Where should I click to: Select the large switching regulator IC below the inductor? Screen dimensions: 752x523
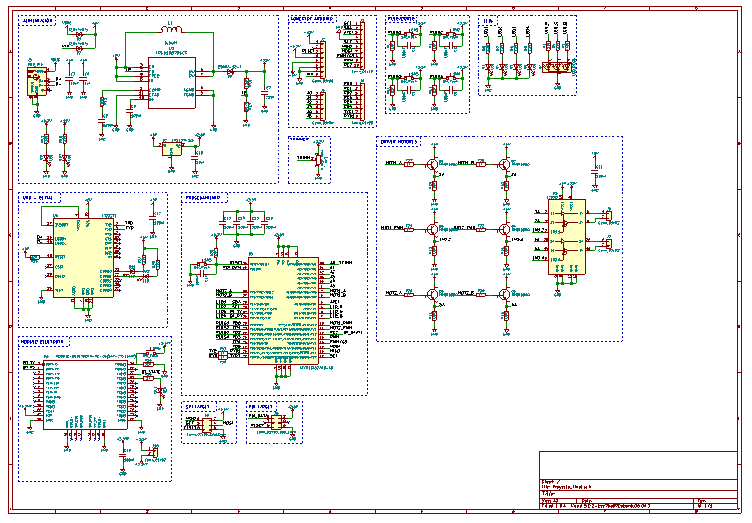(x=172, y=83)
